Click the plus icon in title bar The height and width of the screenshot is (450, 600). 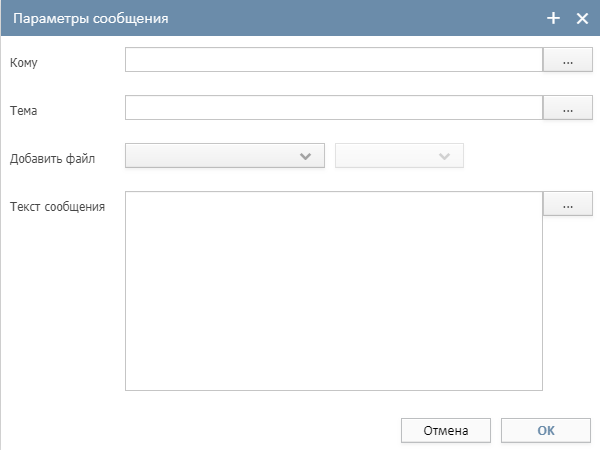click(554, 18)
